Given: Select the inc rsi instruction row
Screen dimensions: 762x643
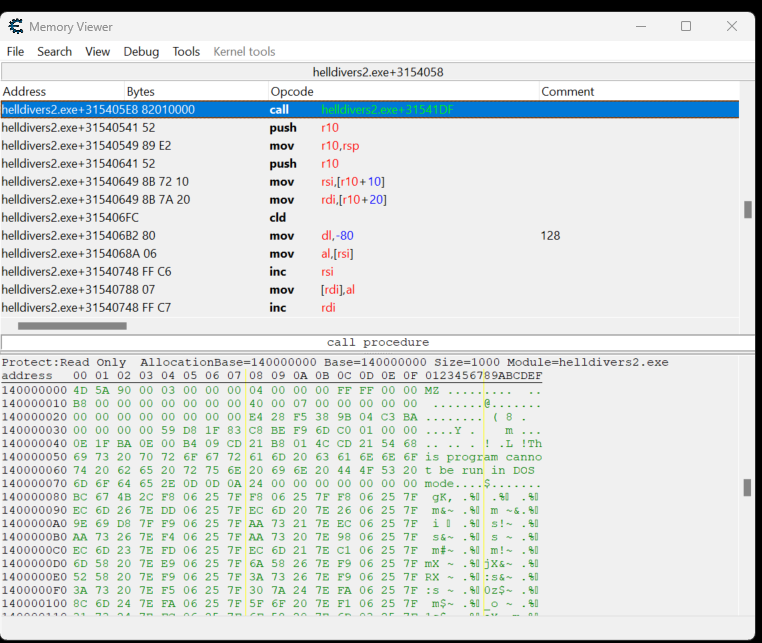Looking at the screenshot, I should tap(370, 272).
